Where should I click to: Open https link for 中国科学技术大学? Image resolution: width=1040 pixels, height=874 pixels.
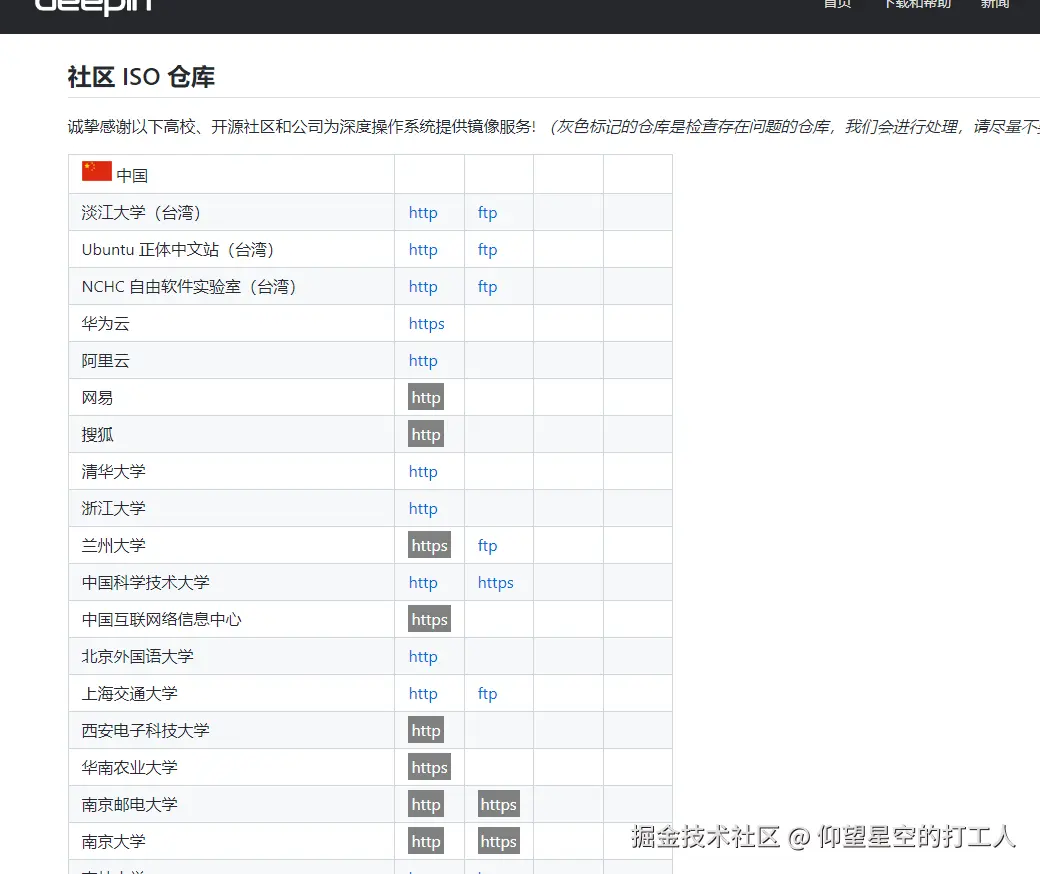[x=495, y=583]
